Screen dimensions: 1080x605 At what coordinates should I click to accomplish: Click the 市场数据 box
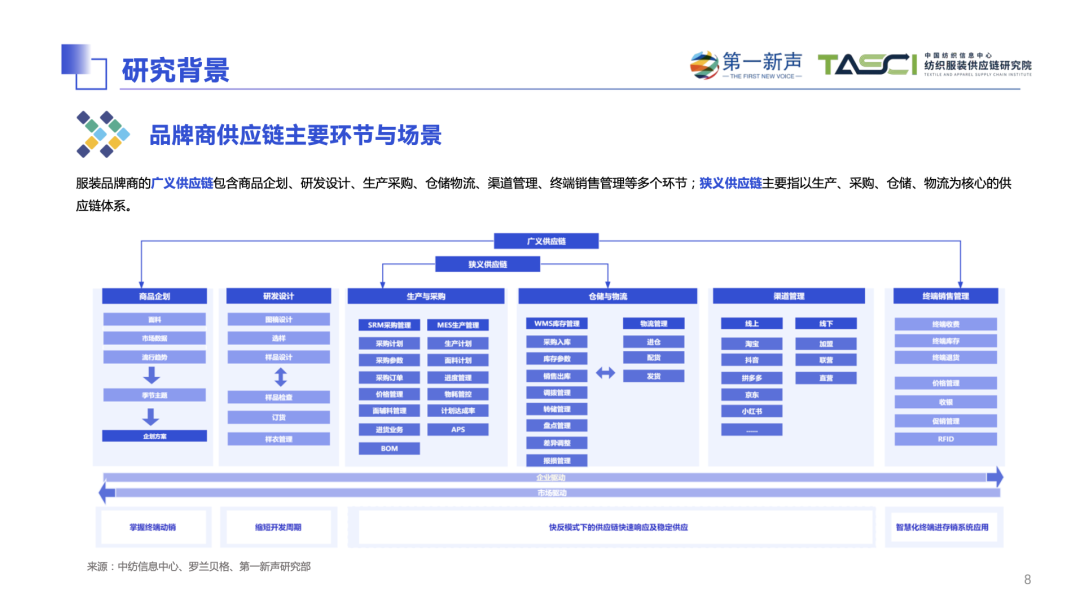pyautogui.click(x=154, y=338)
